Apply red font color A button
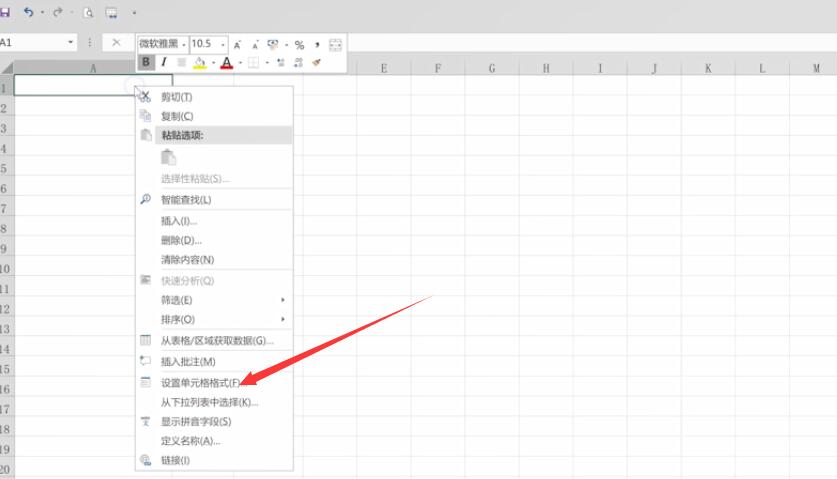Image resolution: width=837 pixels, height=479 pixels. pos(226,63)
